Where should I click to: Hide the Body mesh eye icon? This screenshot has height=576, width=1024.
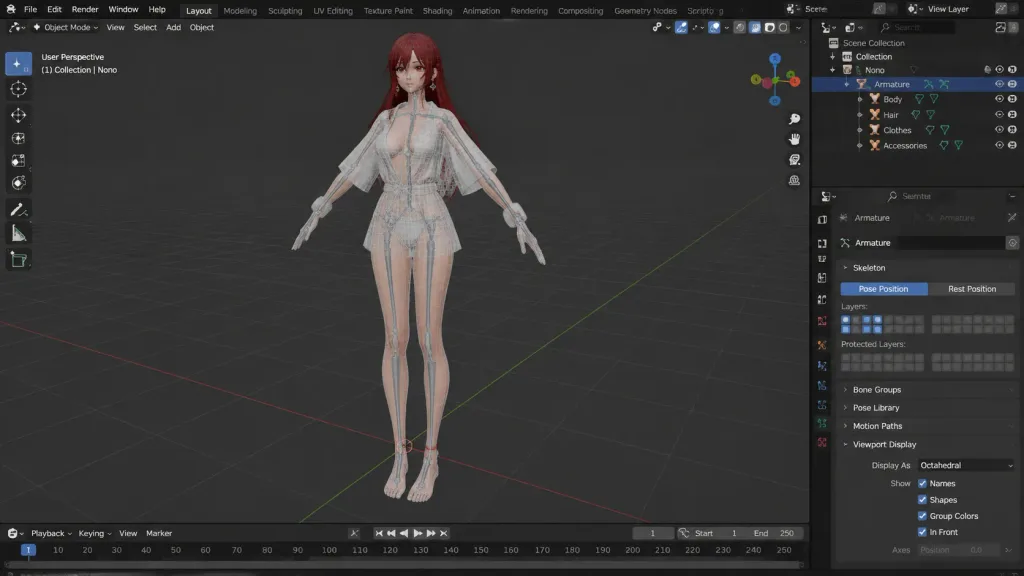[x=999, y=99]
